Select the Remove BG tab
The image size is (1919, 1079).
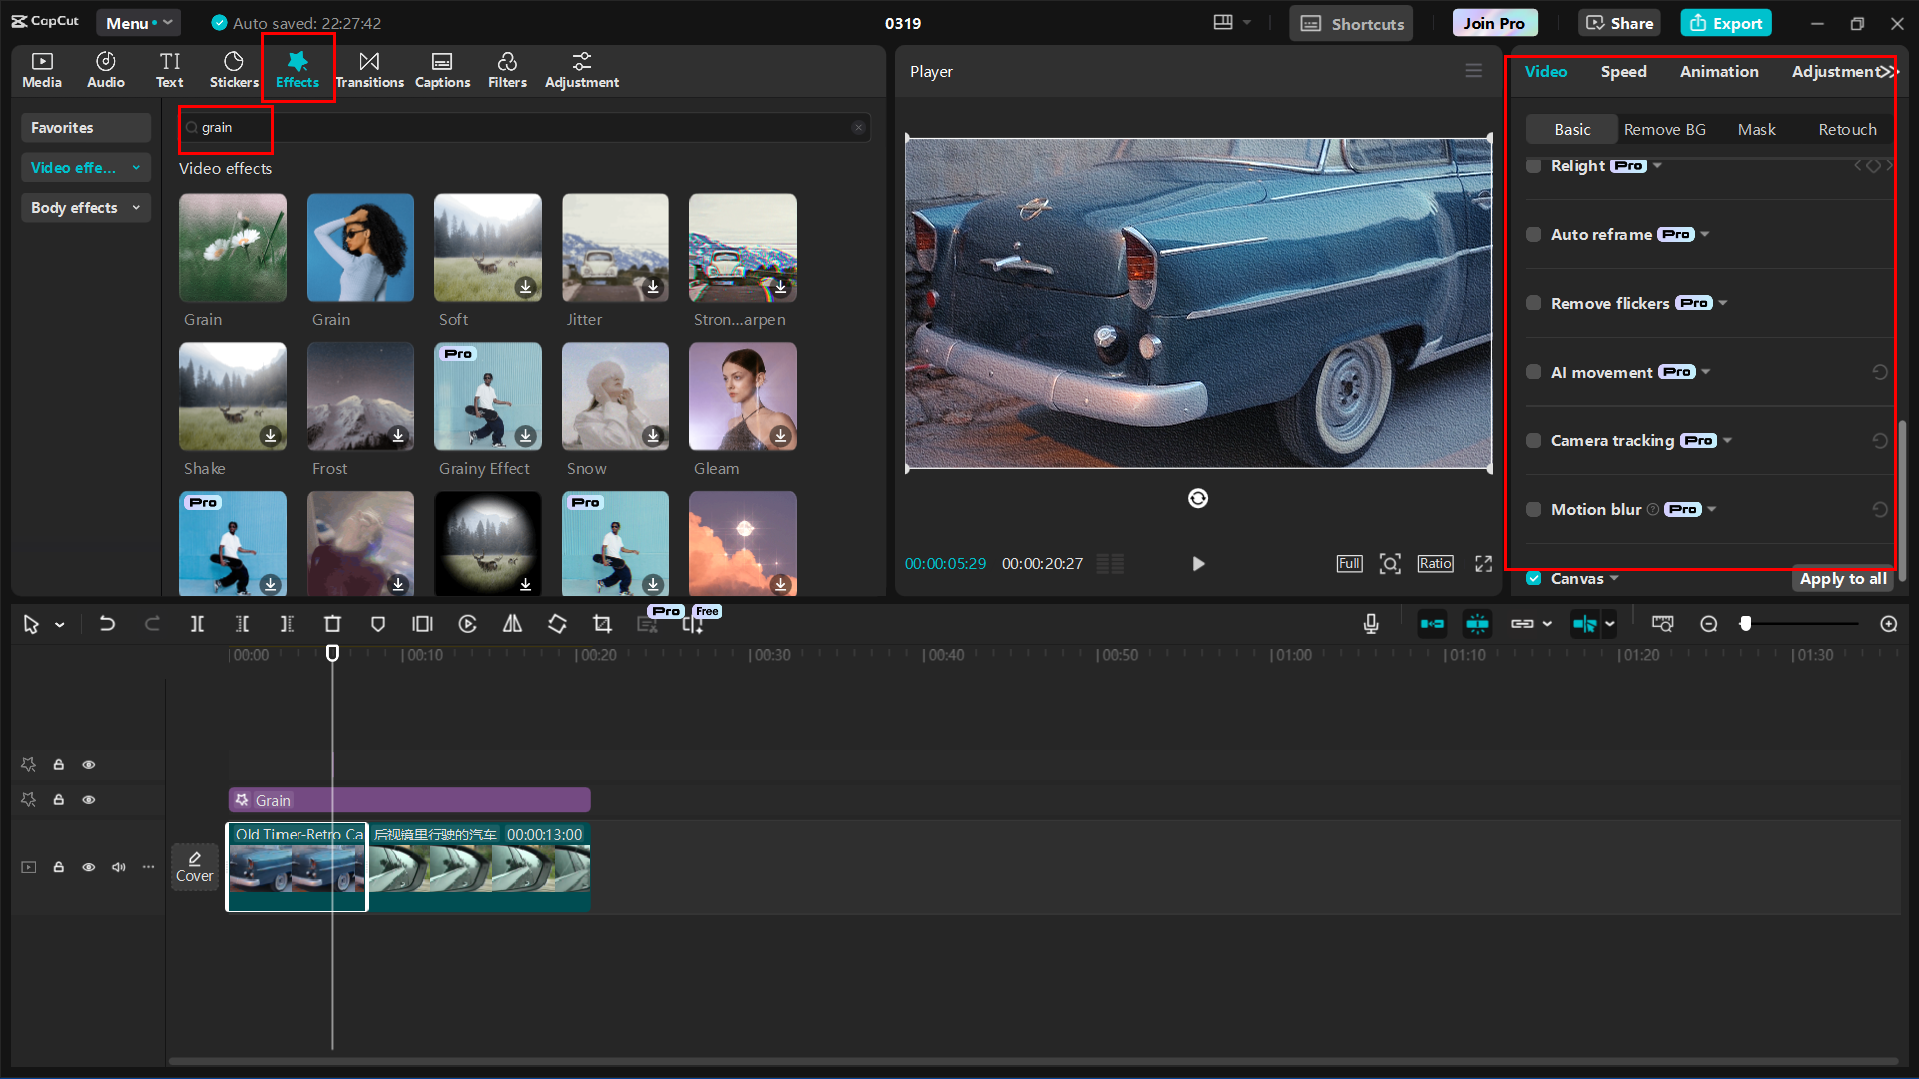1665,129
